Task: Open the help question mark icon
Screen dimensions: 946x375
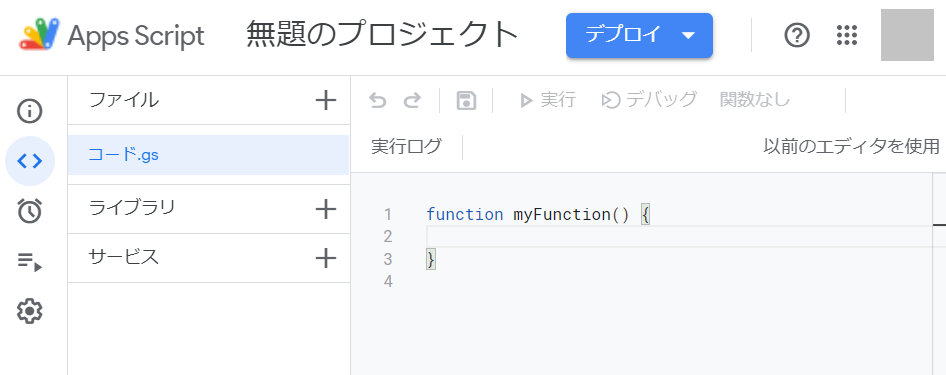Action: [x=796, y=36]
